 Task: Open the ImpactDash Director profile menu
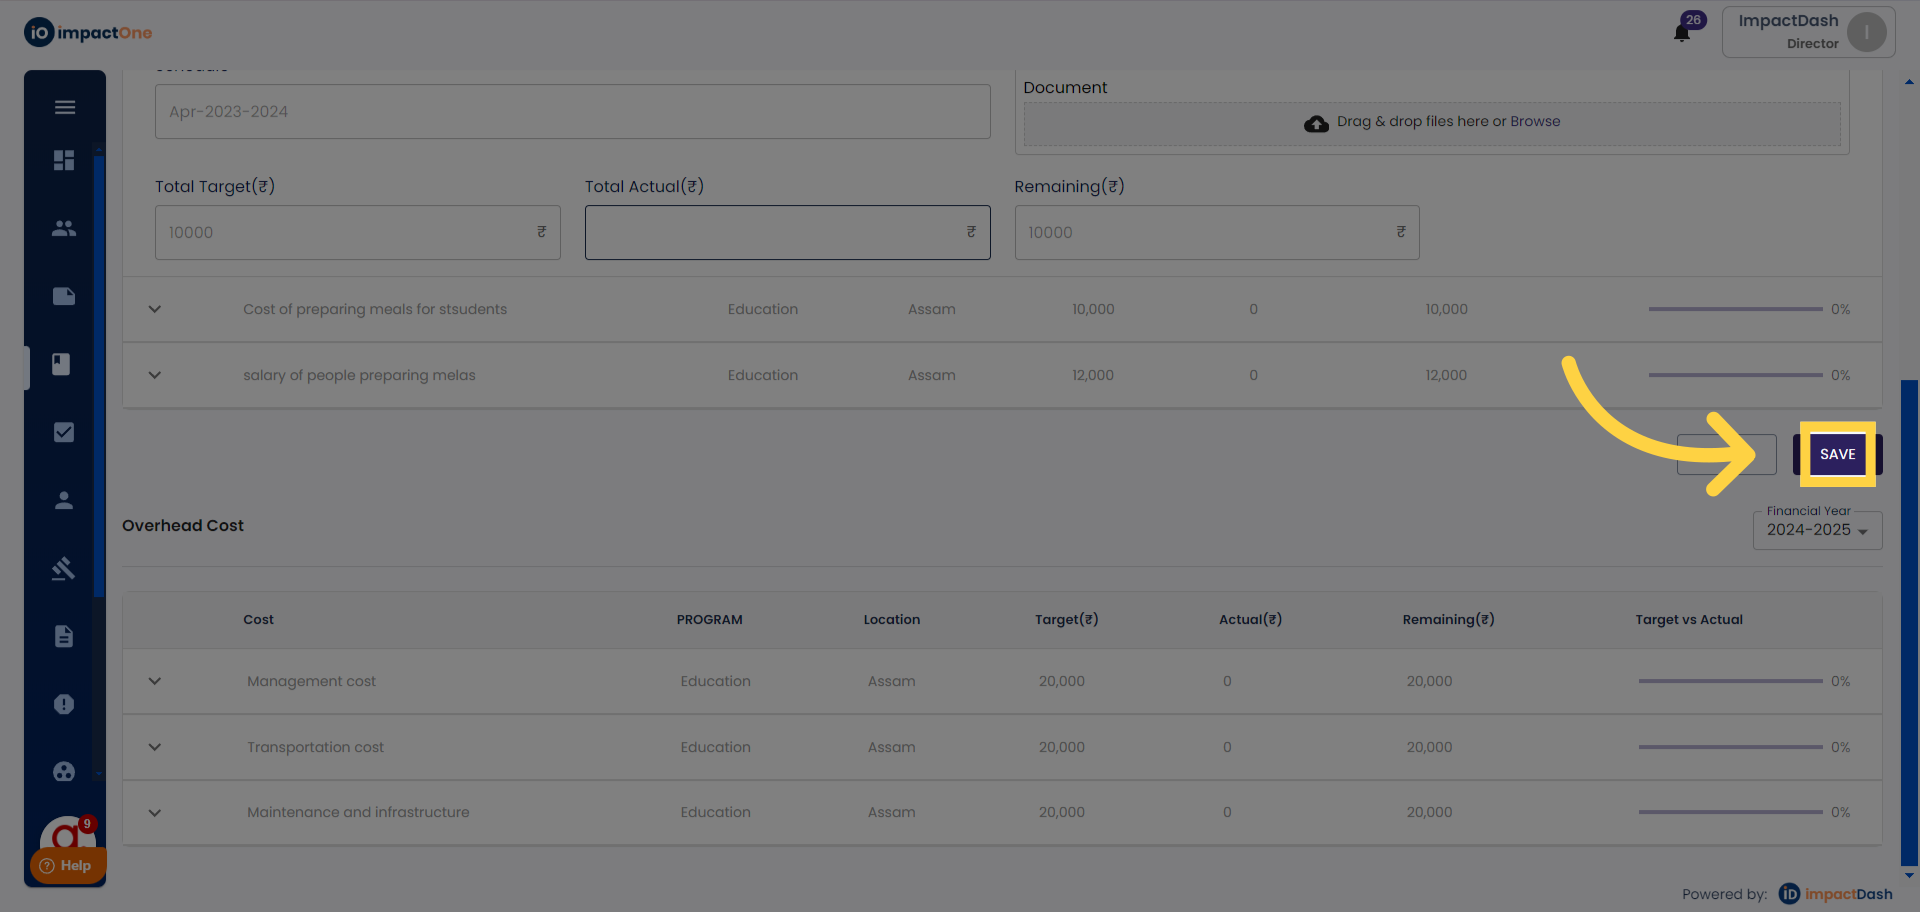1808,32
